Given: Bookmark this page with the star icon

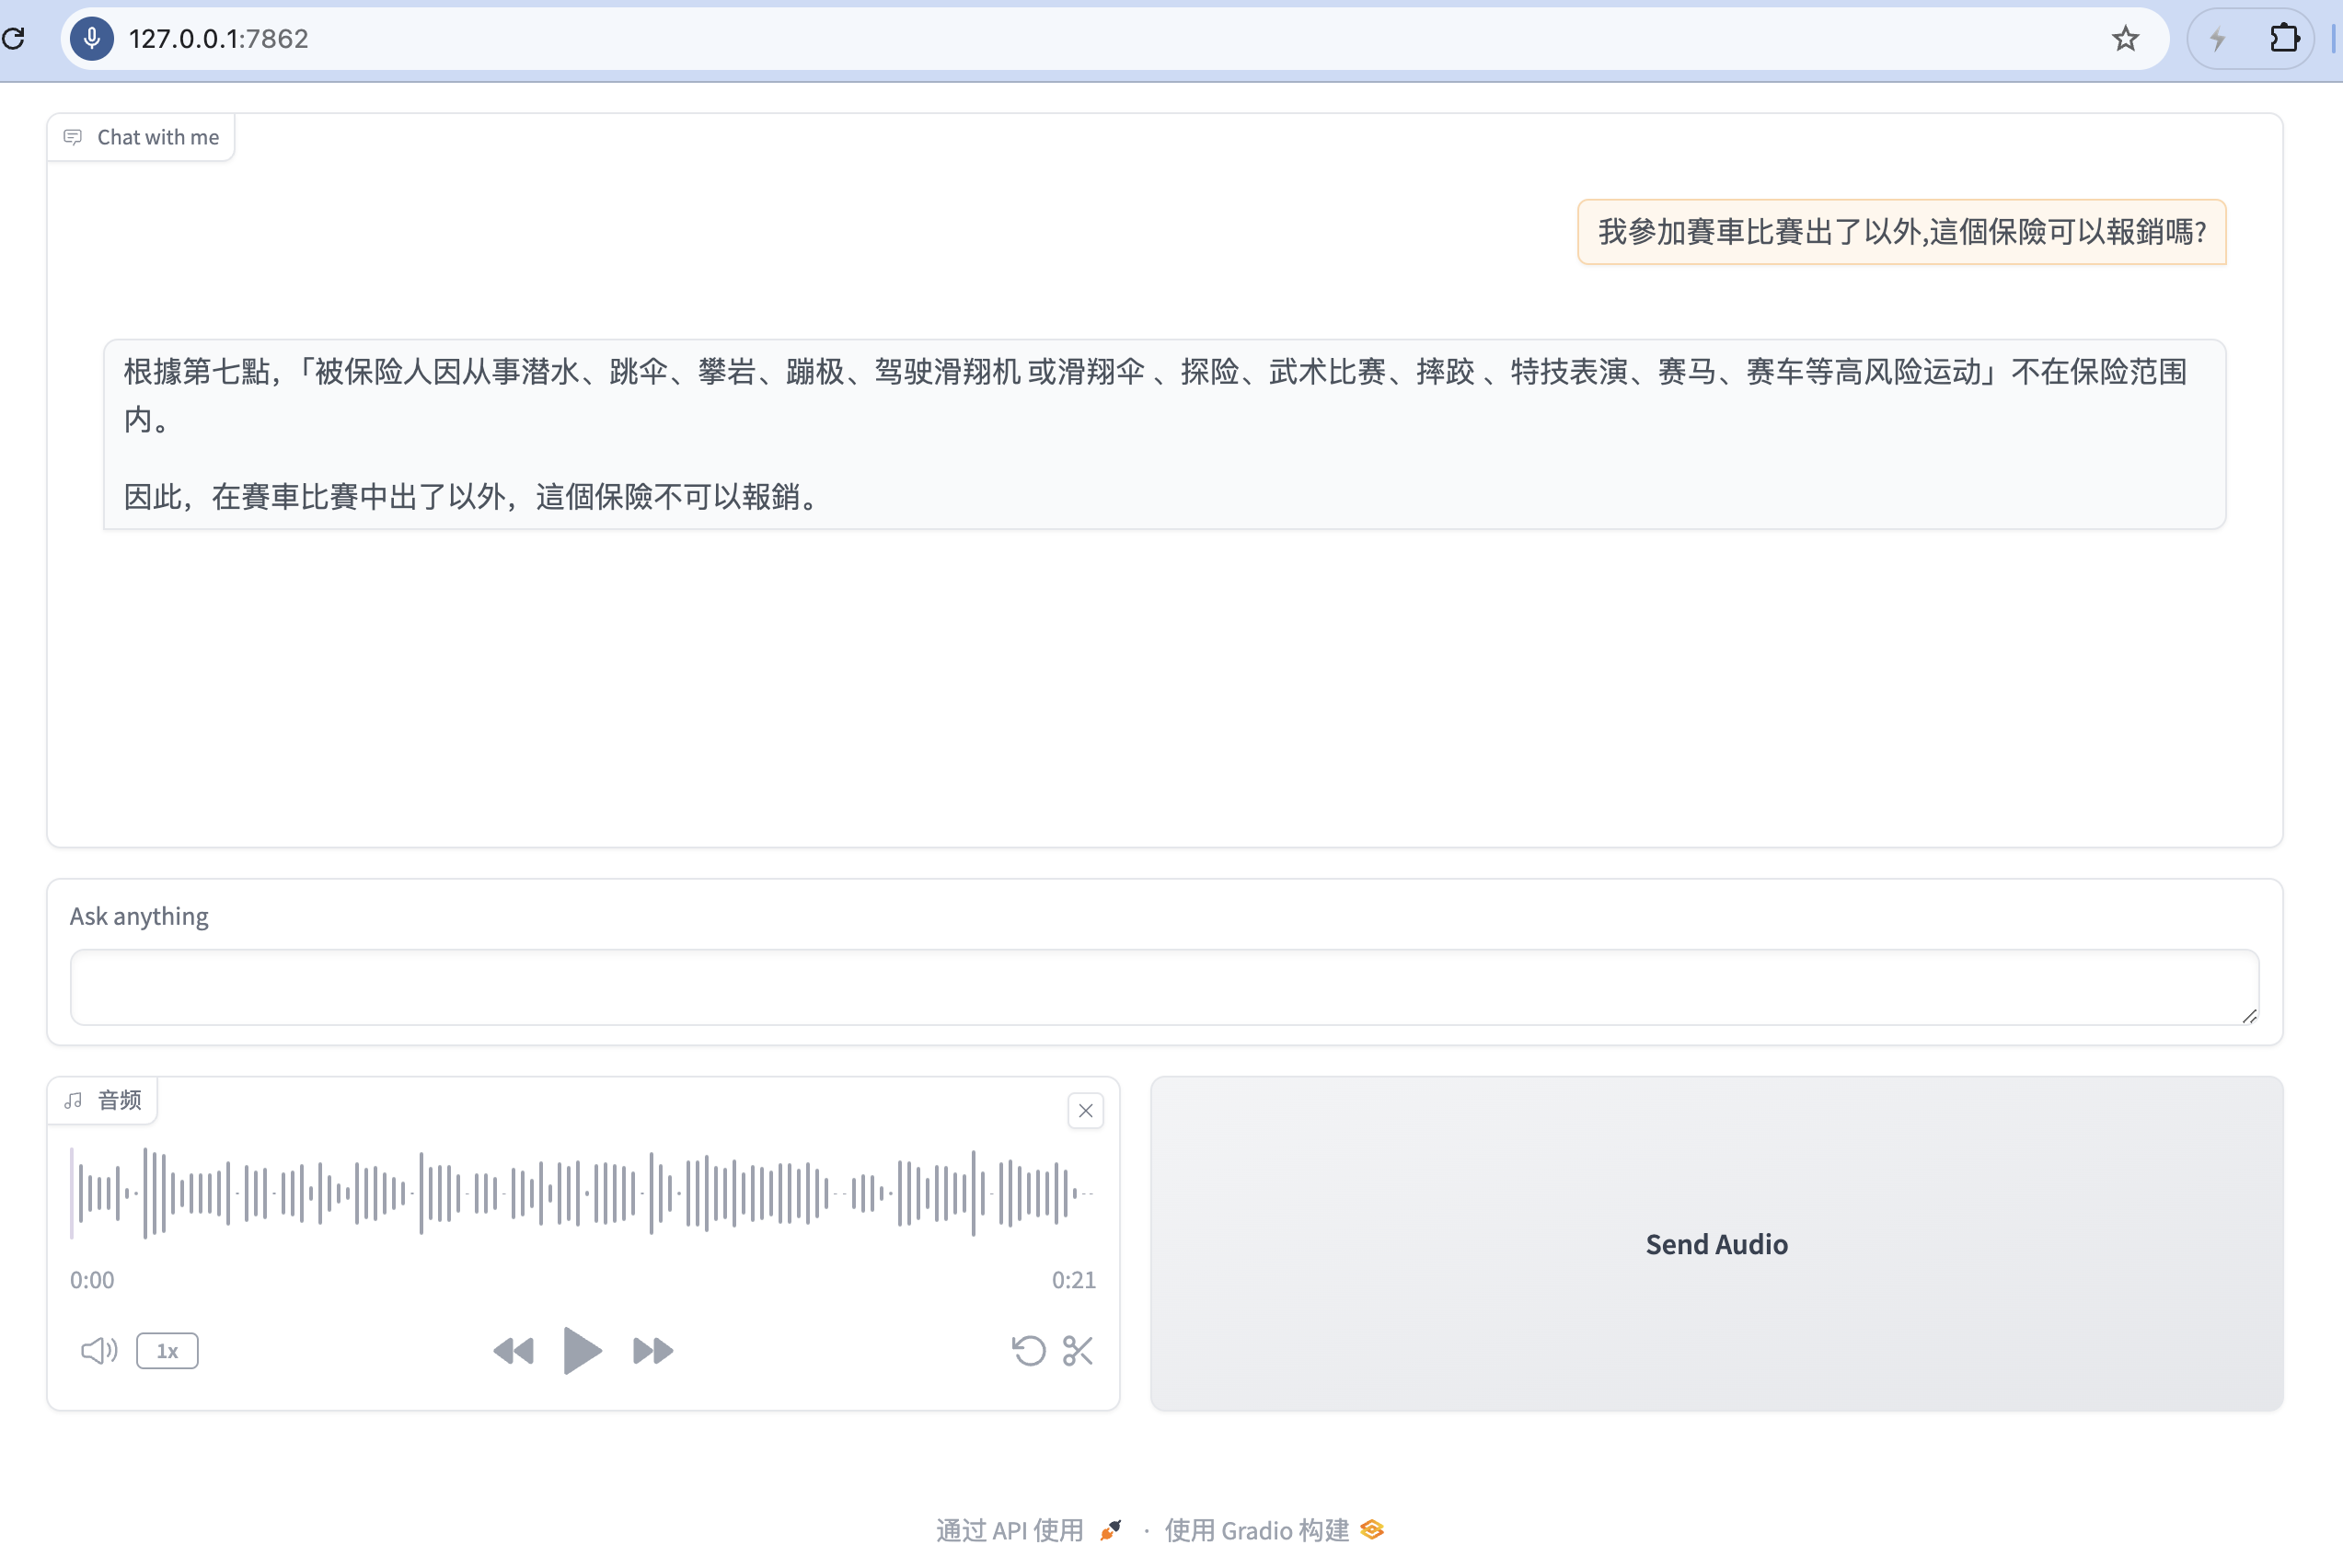Looking at the screenshot, I should (x=2125, y=39).
